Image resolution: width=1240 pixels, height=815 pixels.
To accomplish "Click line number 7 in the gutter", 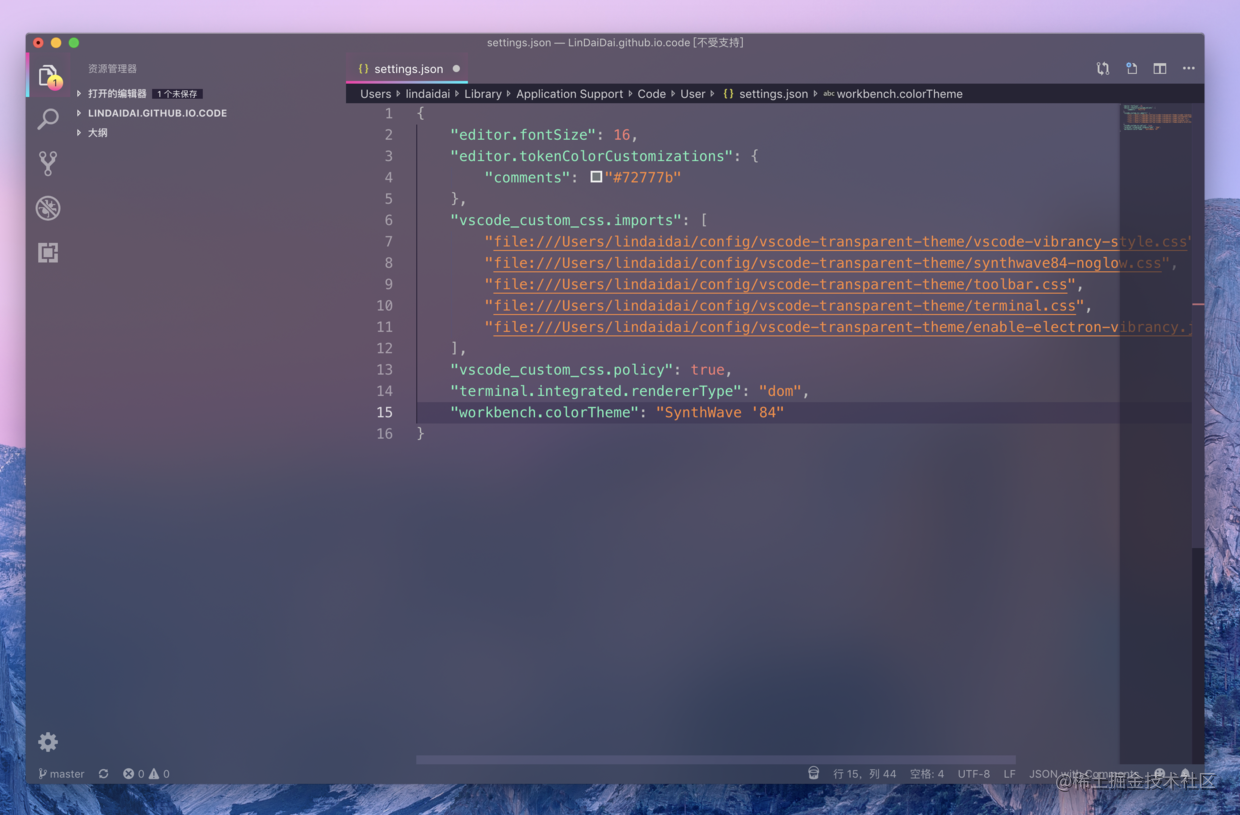I will point(389,242).
